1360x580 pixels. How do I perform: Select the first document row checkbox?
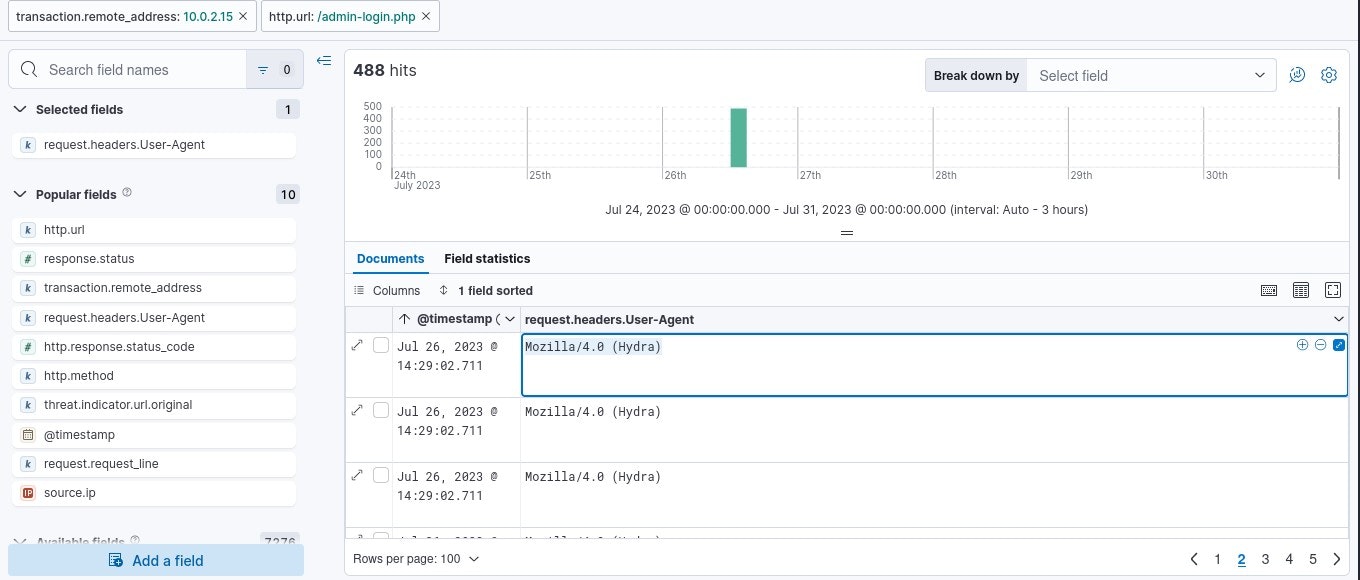point(381,345)
